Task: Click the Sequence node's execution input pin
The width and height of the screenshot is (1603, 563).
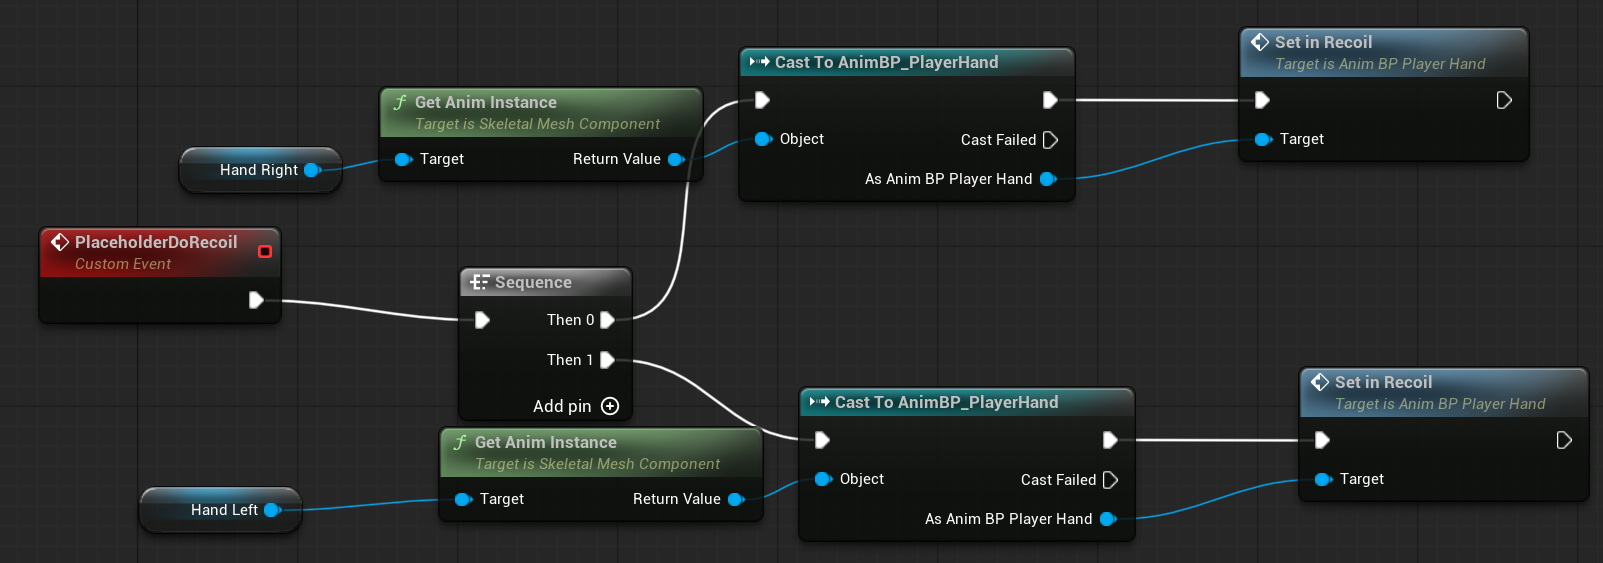Action: (482, 320)
